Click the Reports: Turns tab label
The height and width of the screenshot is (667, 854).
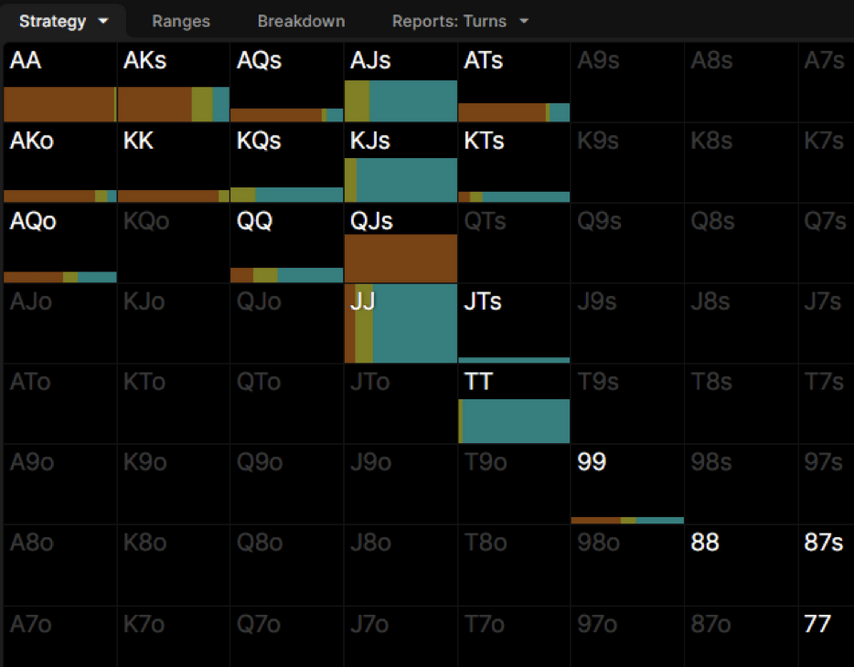coord(449,21)
